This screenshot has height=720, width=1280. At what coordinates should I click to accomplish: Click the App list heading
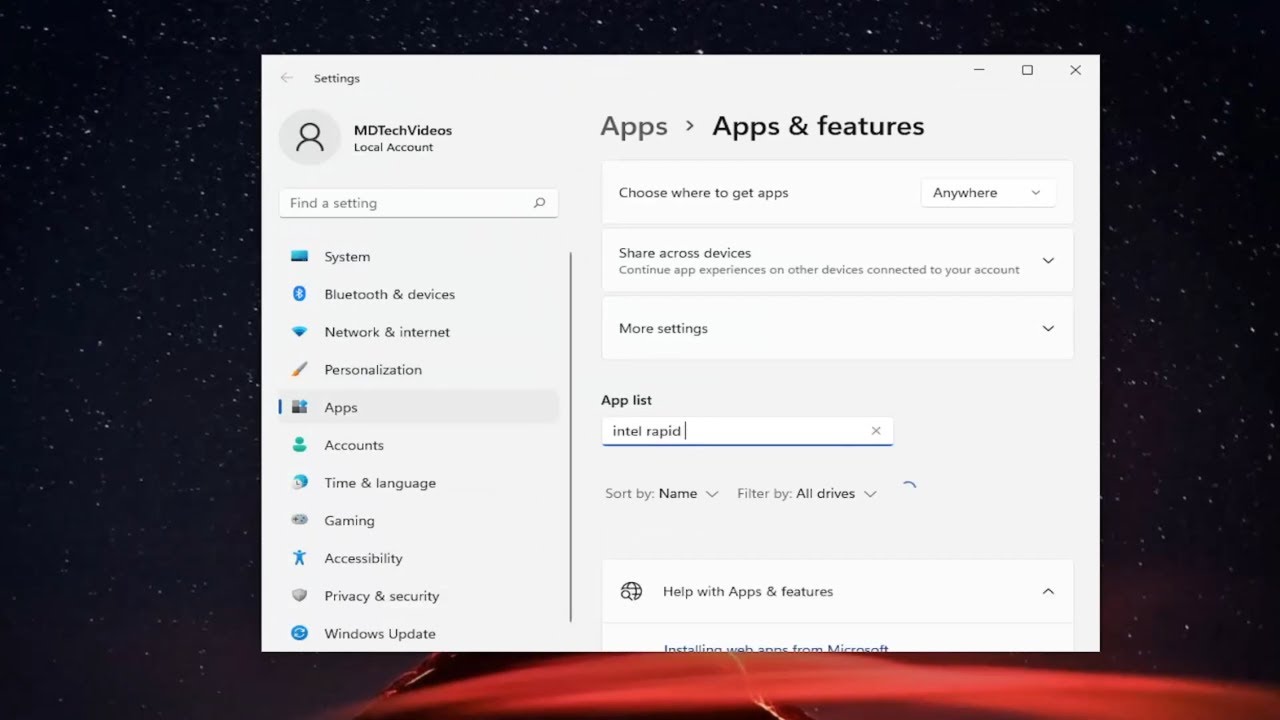[x=626, y=400]
